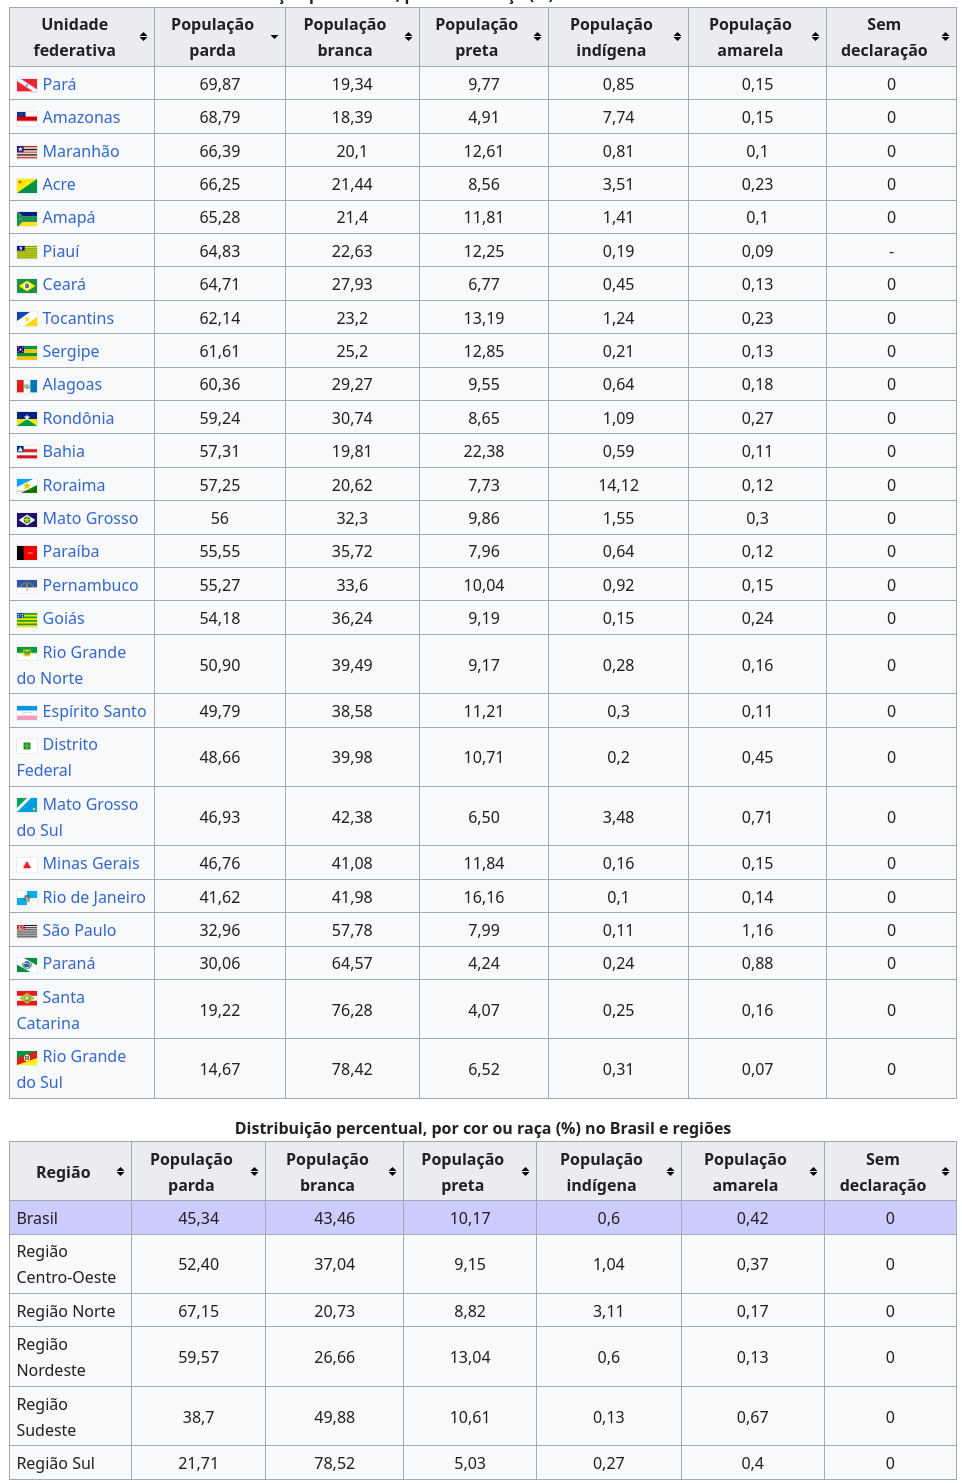
Task: Click the Região Sul row label
Action: pyautogui.click(x=56, y=1464)
